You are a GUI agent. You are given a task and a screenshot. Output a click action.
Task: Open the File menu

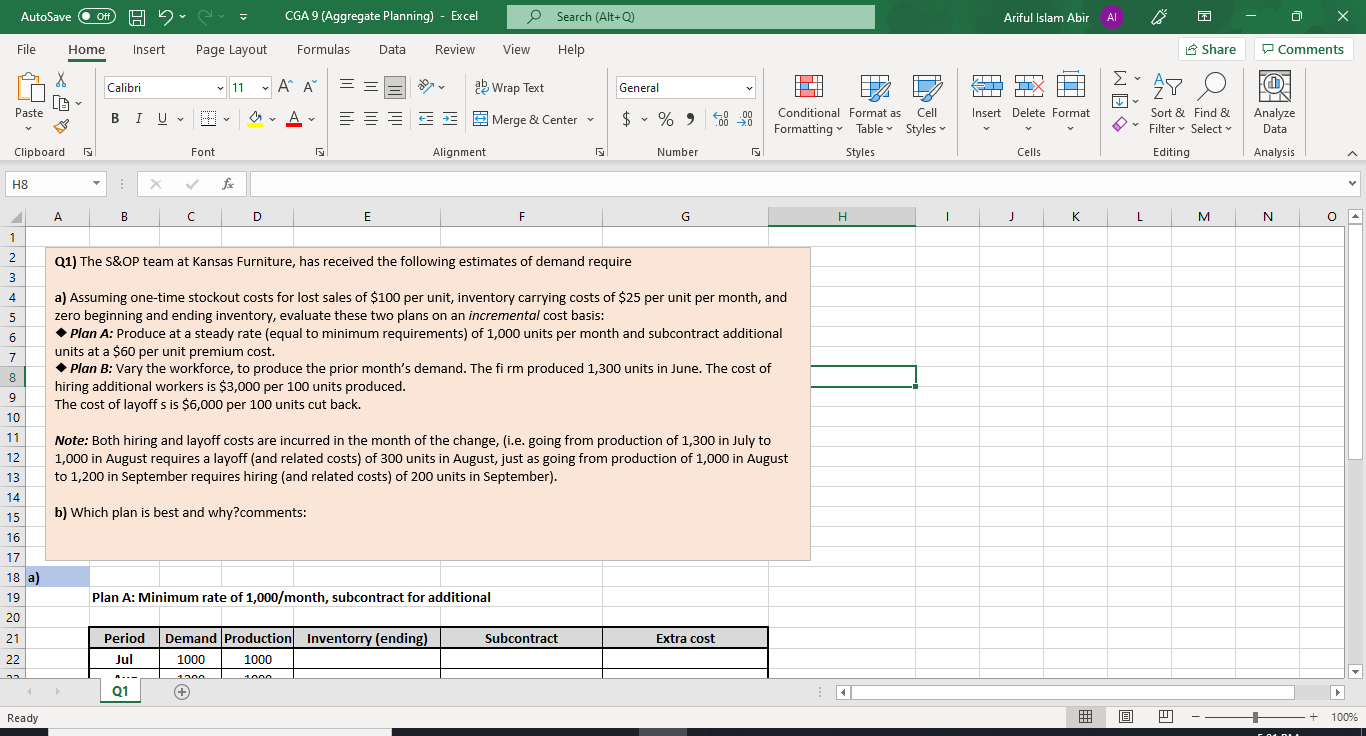26,49
